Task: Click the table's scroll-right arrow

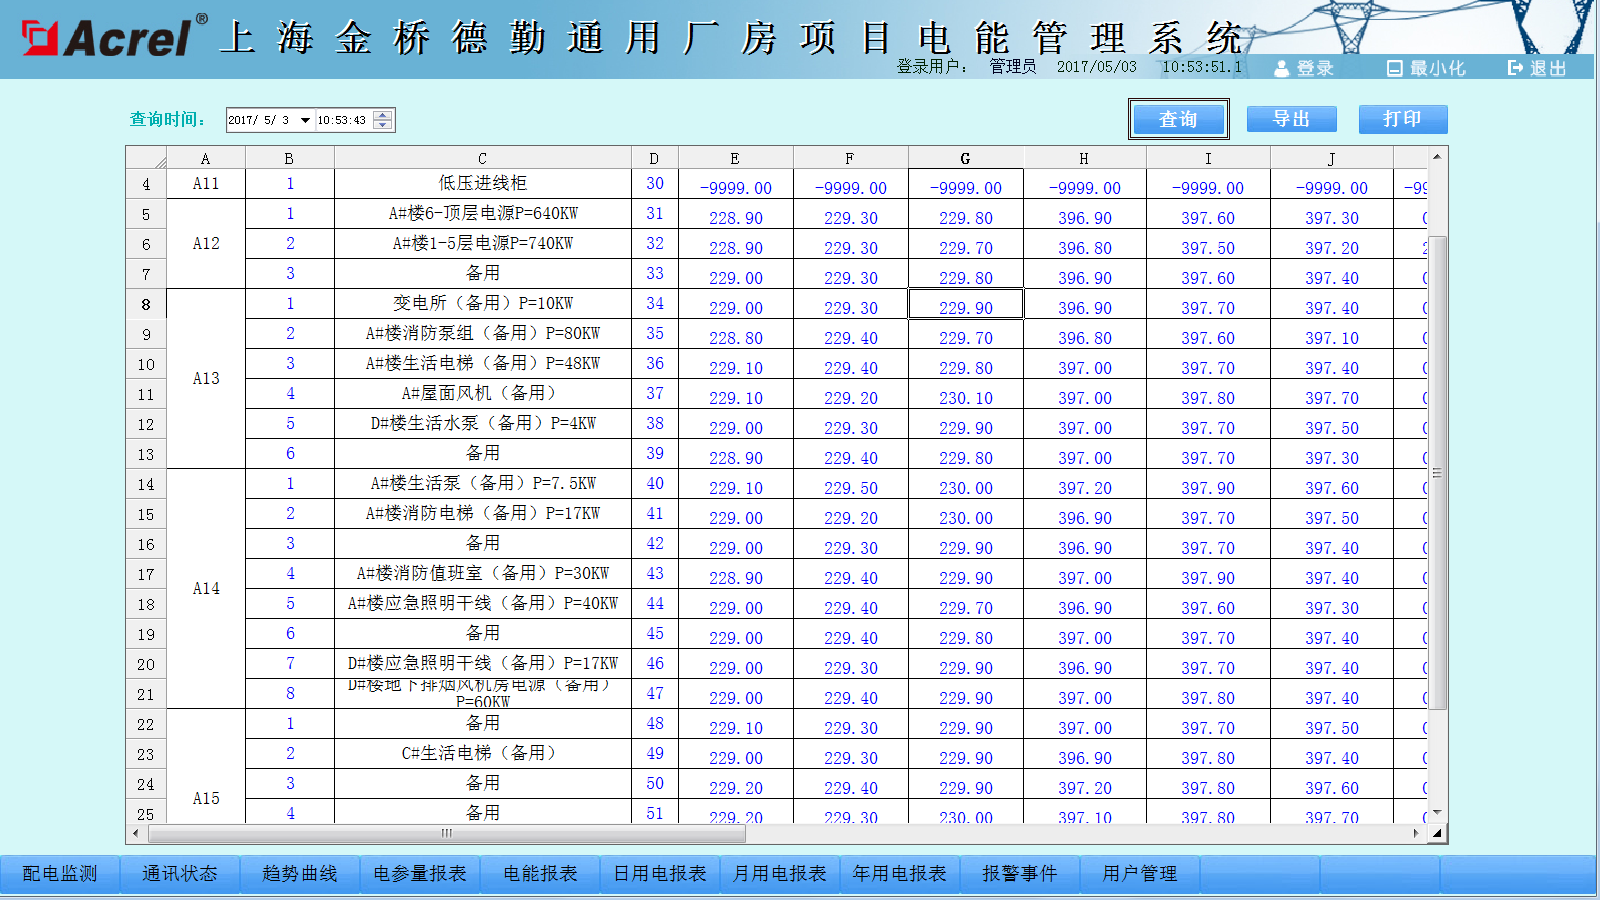Action: pyautogui.click(x=1416, y=833)
